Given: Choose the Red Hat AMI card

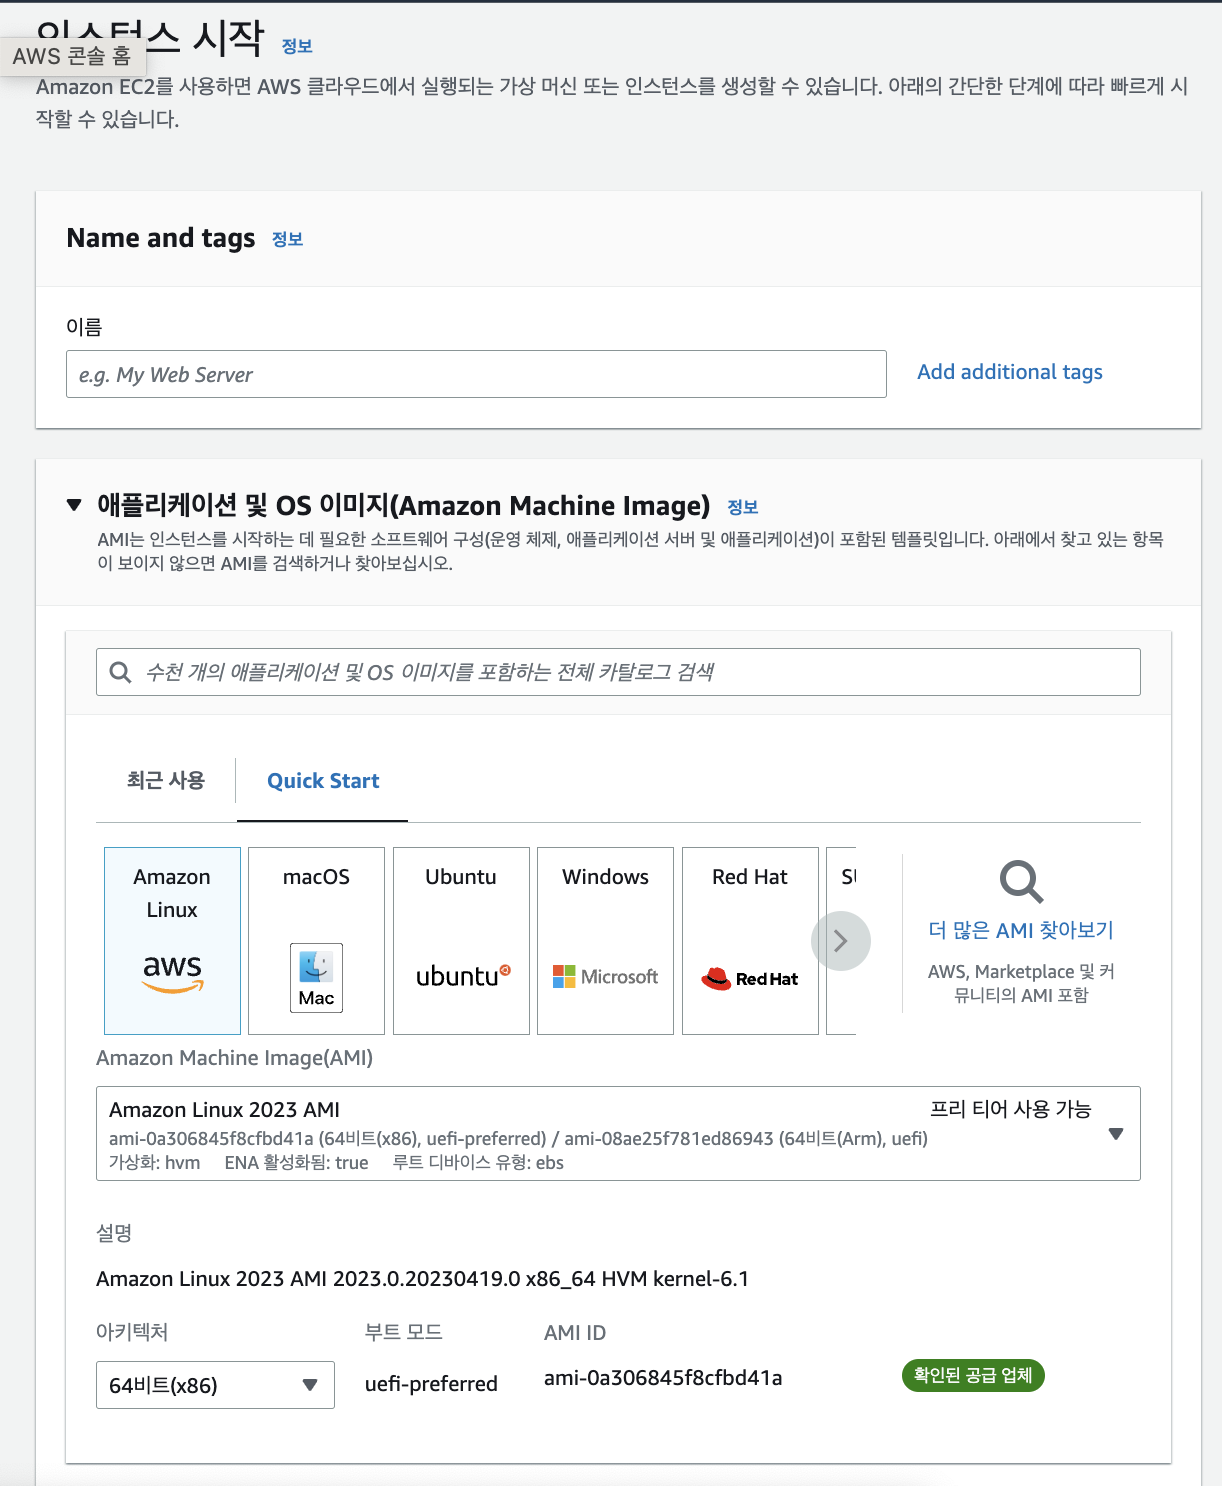Looking at the screenshot, I should [x=750, y=940].
